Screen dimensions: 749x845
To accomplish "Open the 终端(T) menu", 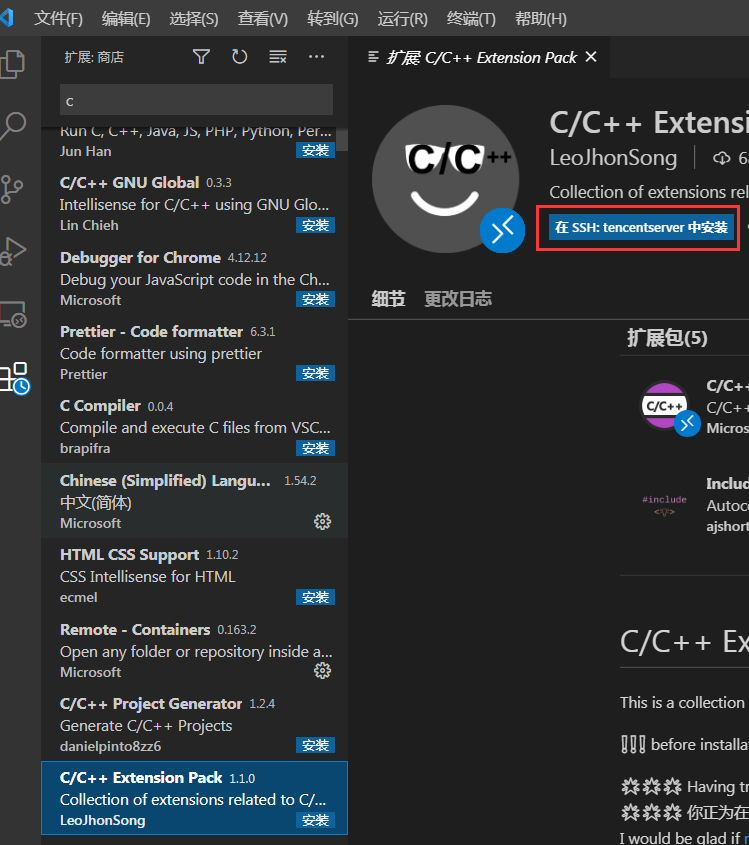I will pos(471,19).
